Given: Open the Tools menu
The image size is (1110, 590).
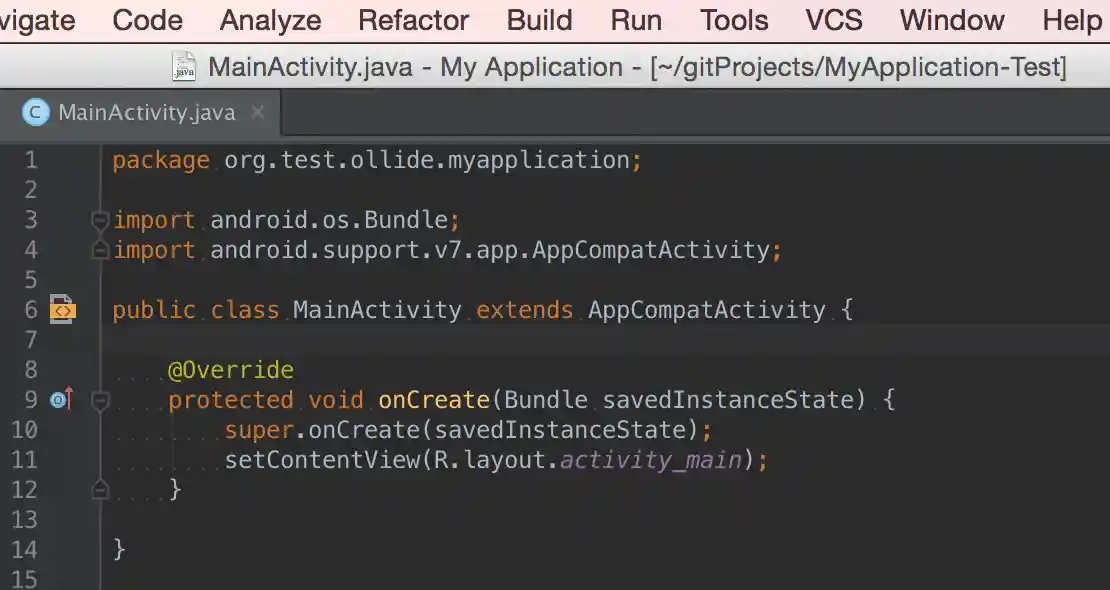Looking at the screenshot, I should (733, 20).
